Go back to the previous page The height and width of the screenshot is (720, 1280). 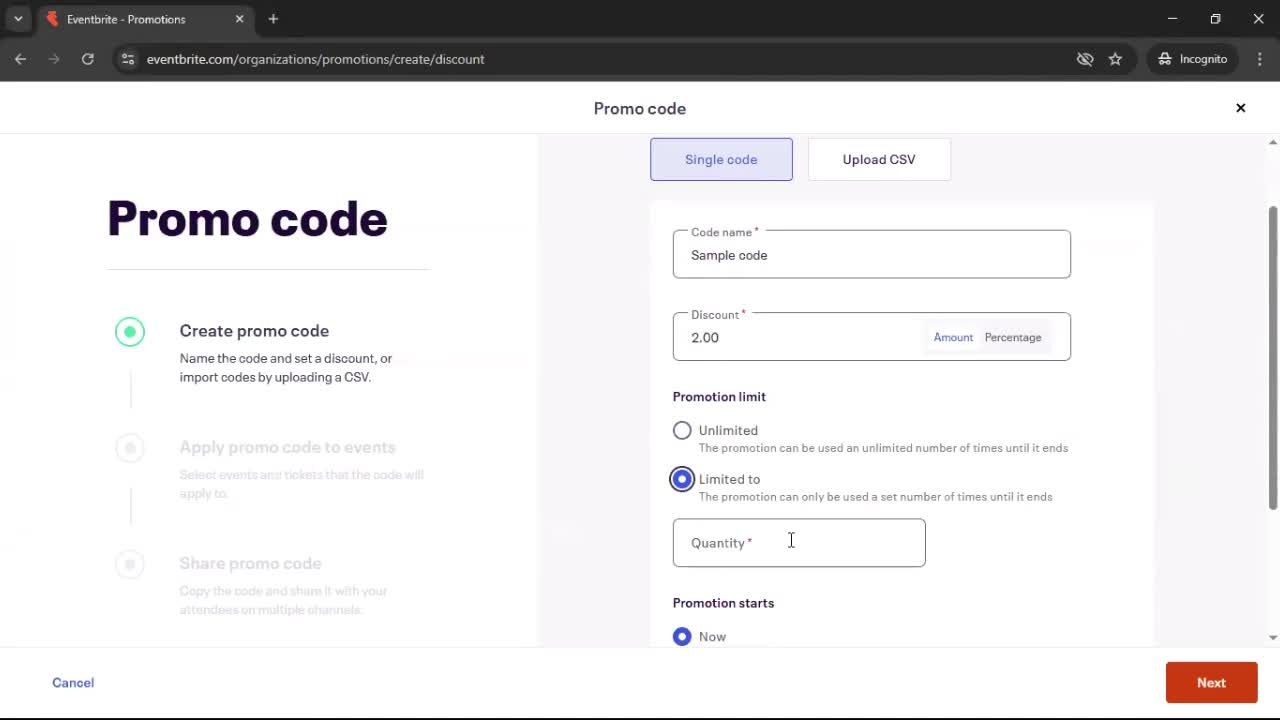click(20, 59)
